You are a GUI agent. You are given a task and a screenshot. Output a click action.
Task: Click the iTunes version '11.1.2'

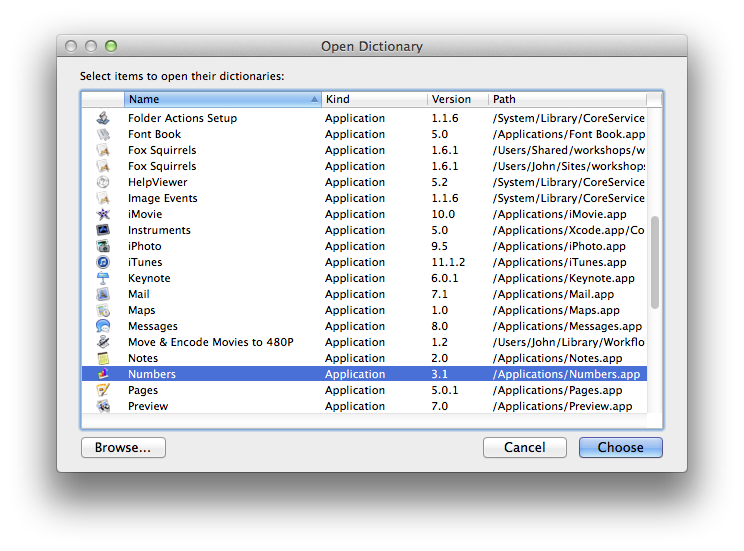(x=448, y=262)
